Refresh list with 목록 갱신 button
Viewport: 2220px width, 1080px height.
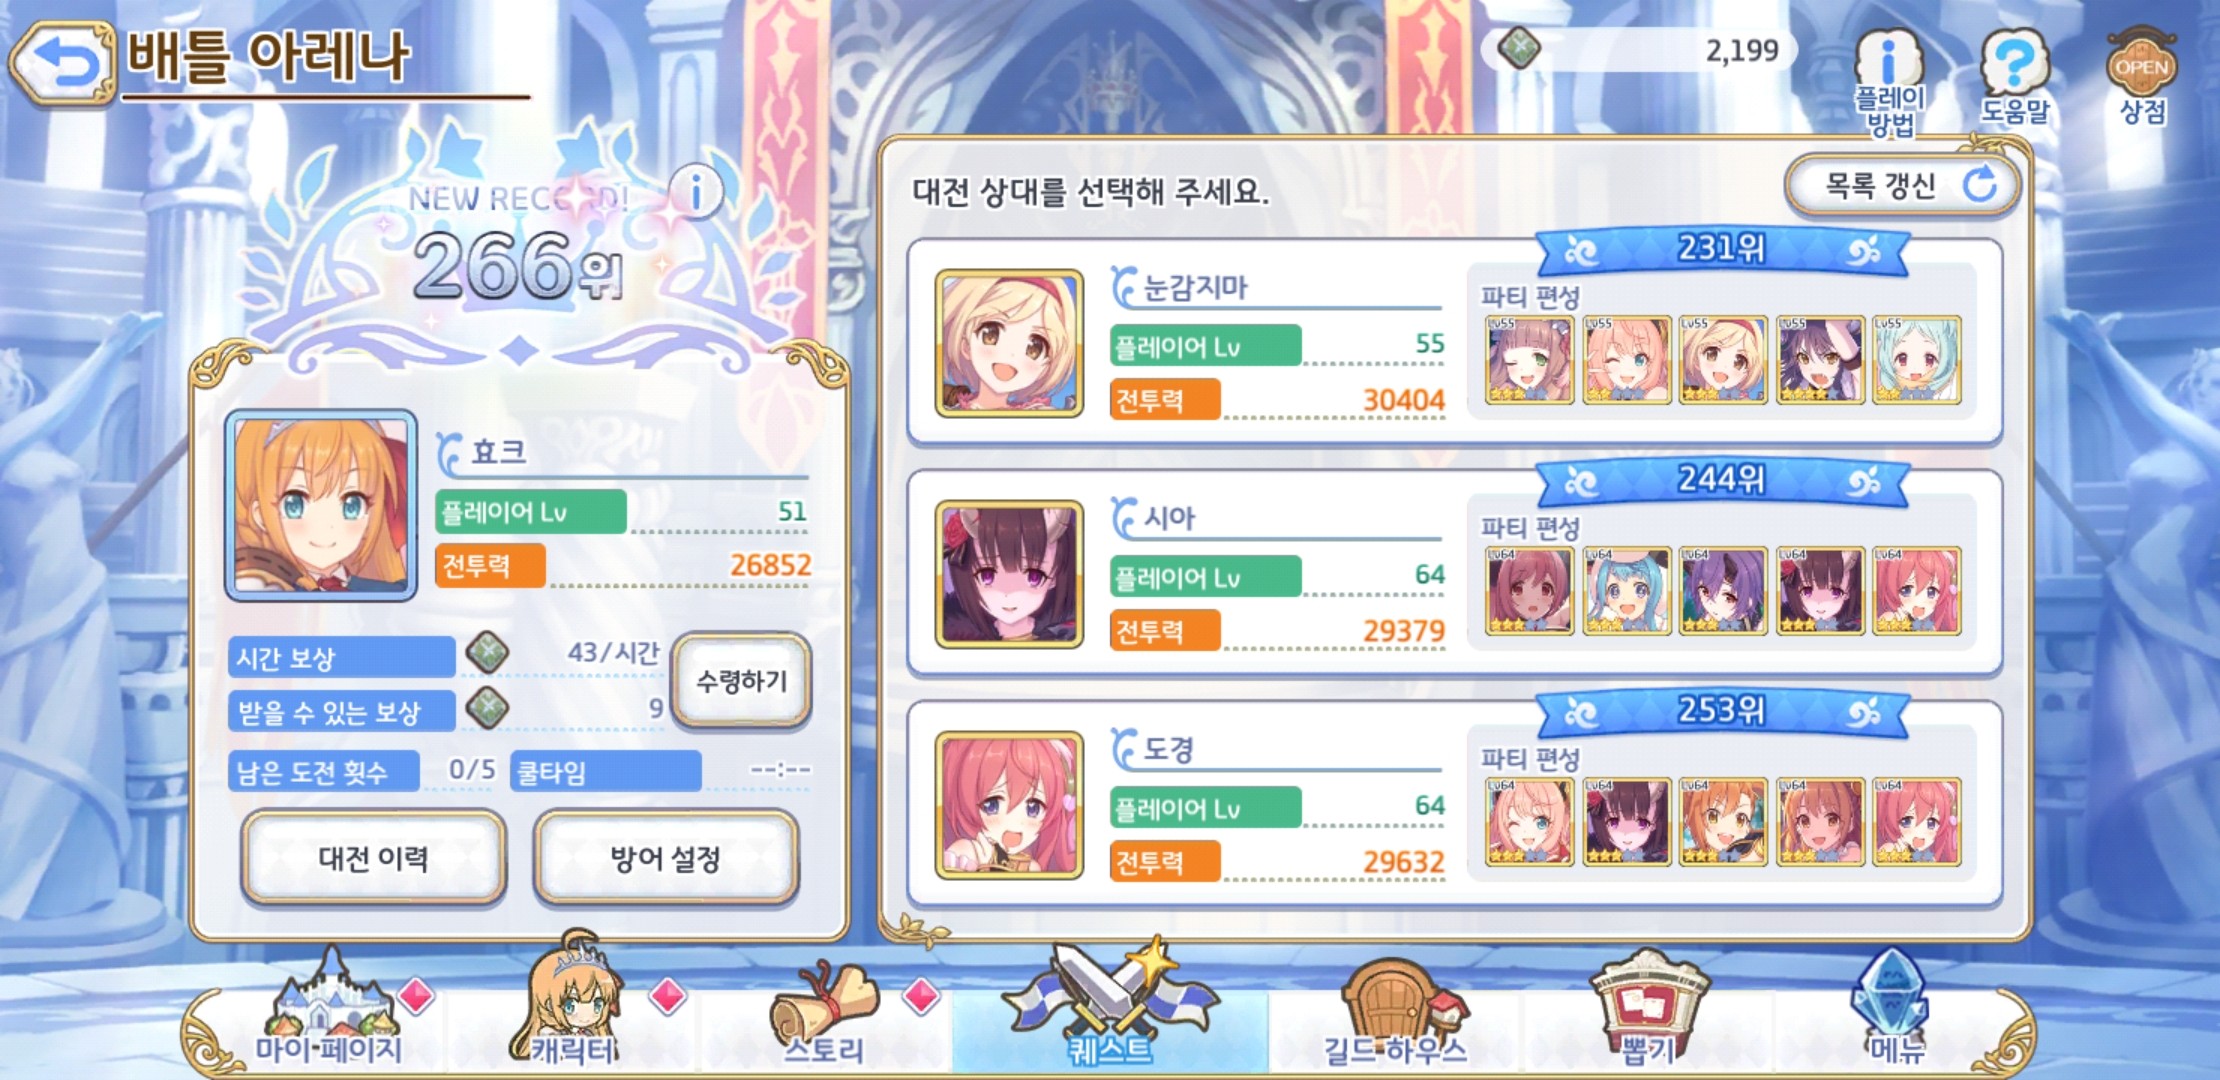1902,185
